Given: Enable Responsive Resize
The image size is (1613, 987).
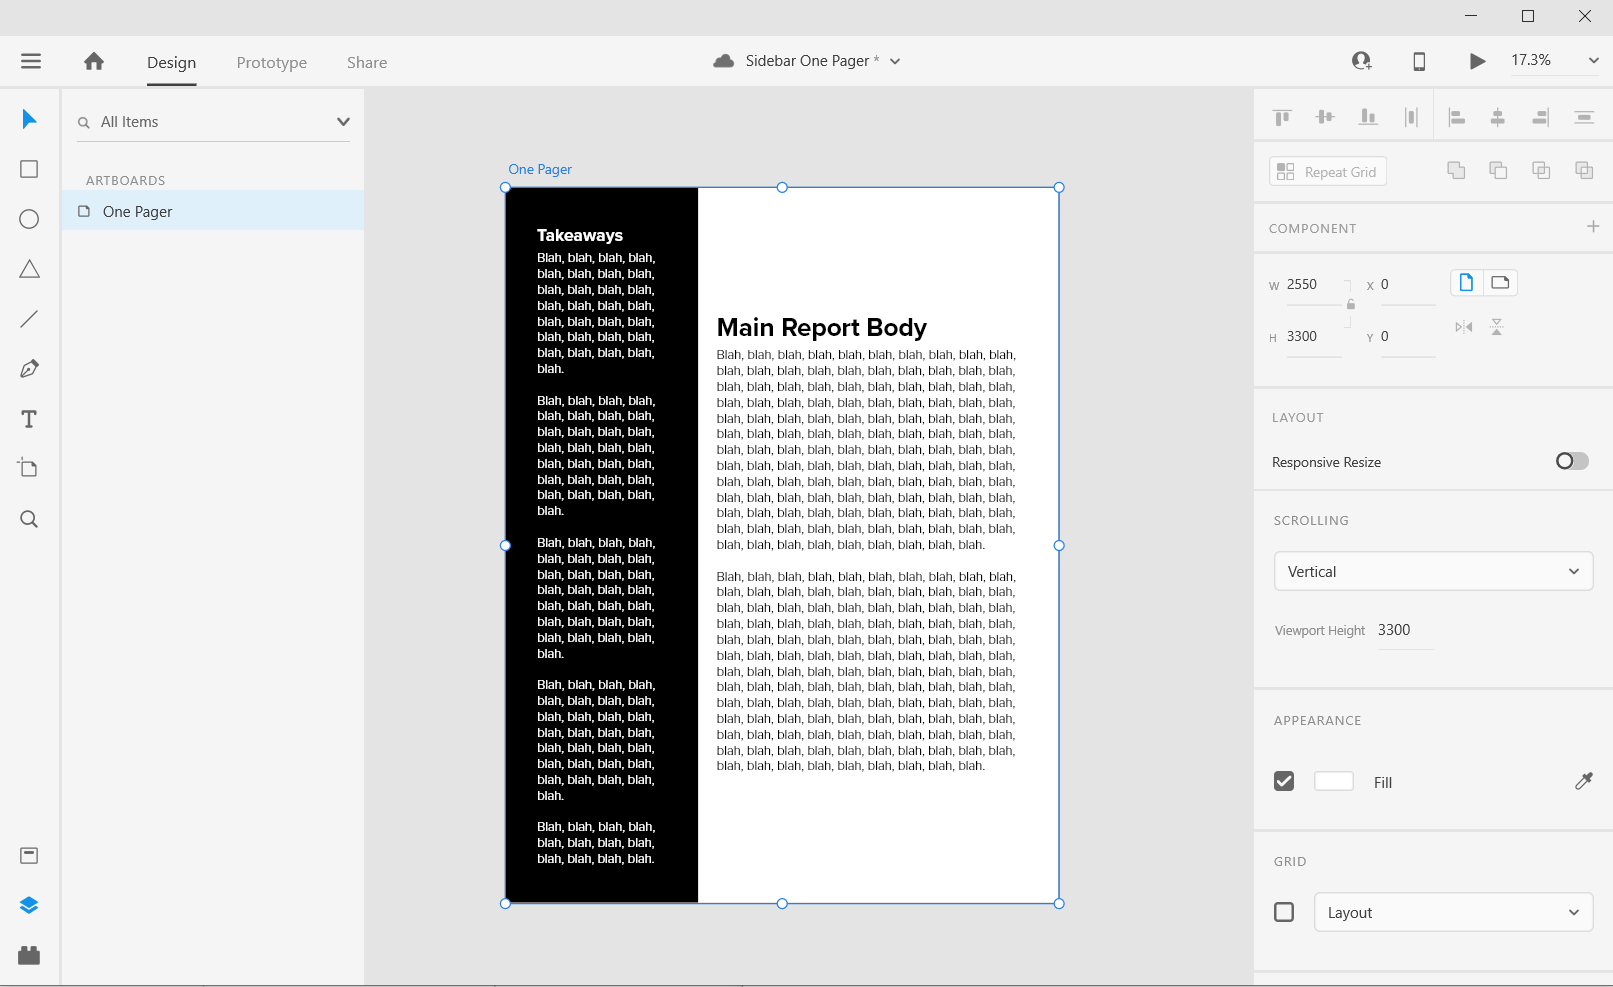Looking at the screenshot, I should [x=1570, y=461].
